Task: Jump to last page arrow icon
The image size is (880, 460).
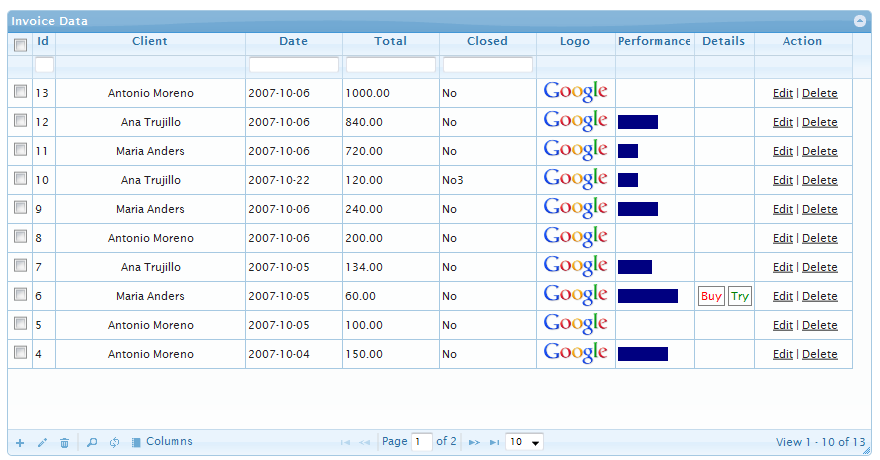Action: coord(494,442)
